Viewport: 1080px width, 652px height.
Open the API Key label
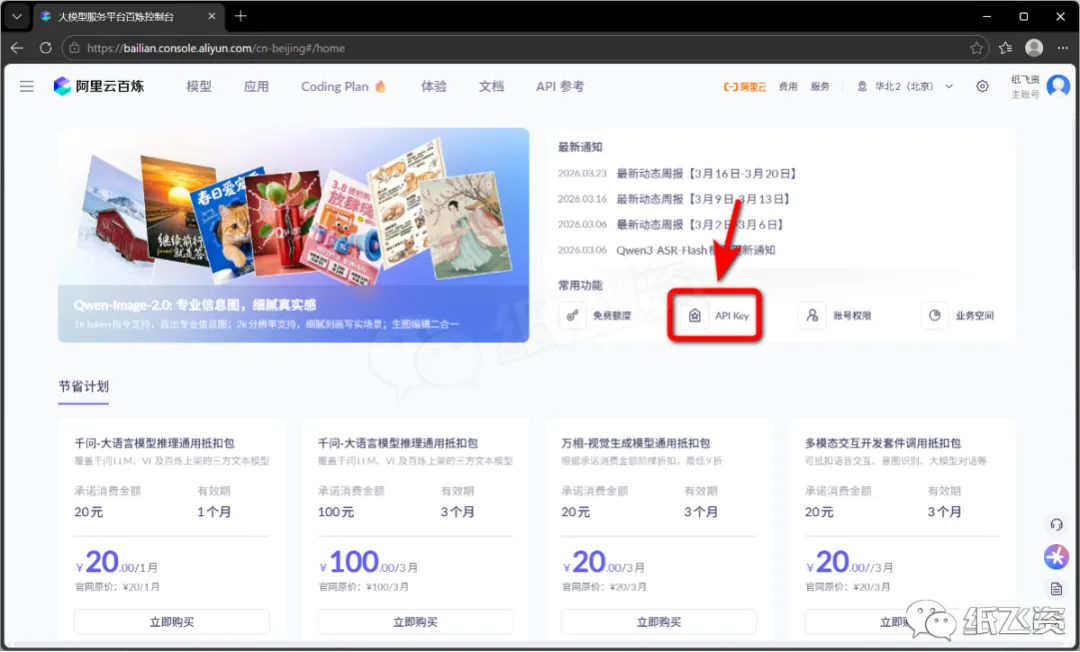pyautogui.click(x=731, y=315)
